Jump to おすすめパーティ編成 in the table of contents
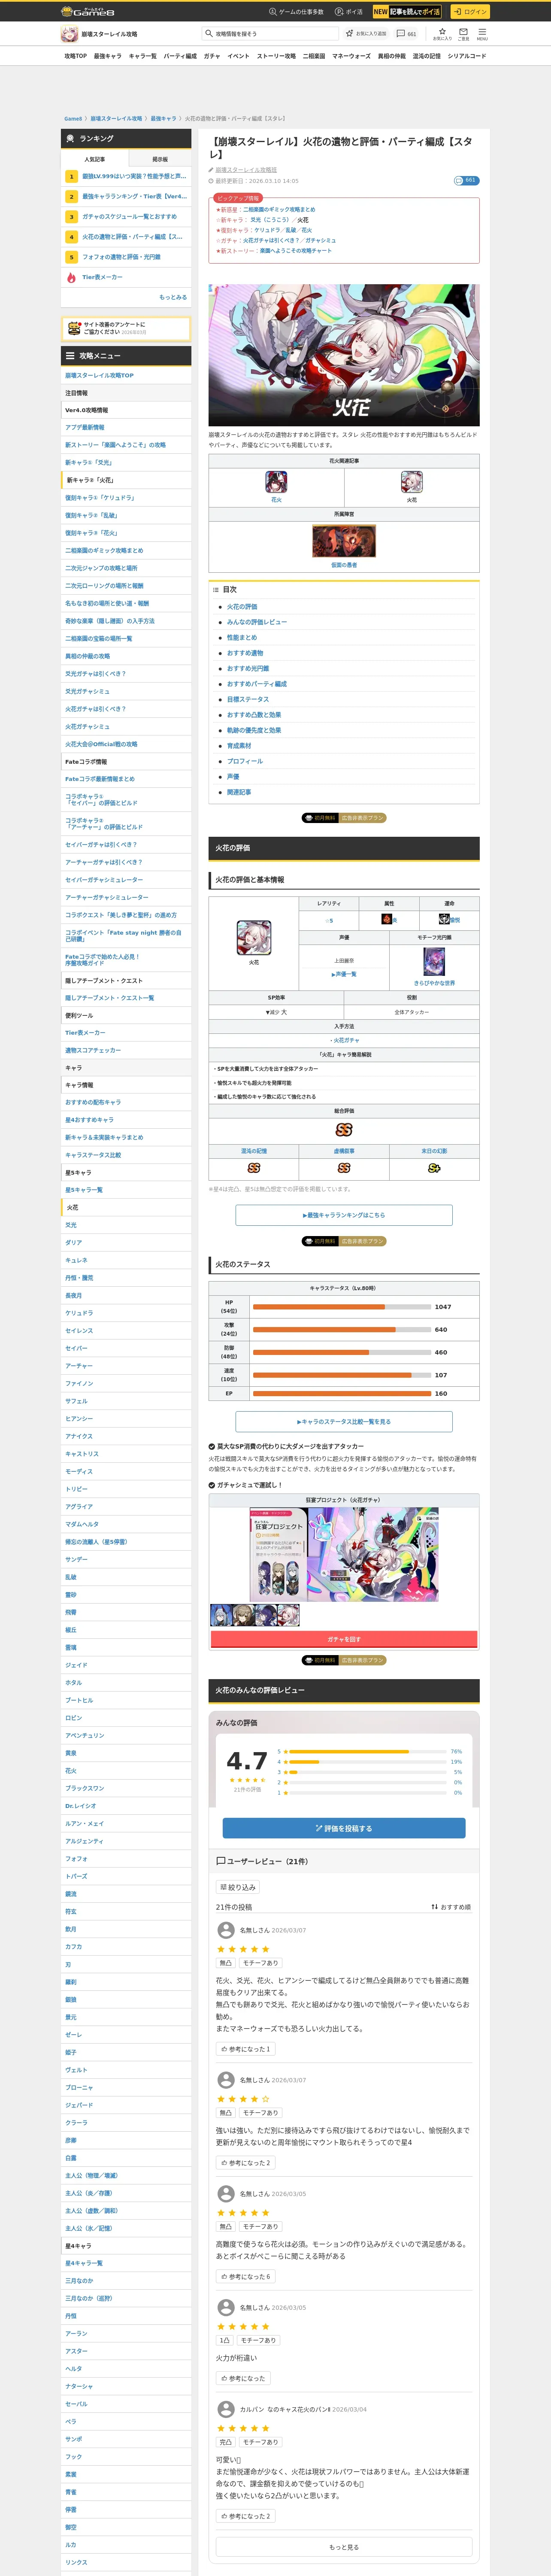Image resolution: width=551 pixels, height=2576 pixels. pyautogui.click(x=256, y=684)
